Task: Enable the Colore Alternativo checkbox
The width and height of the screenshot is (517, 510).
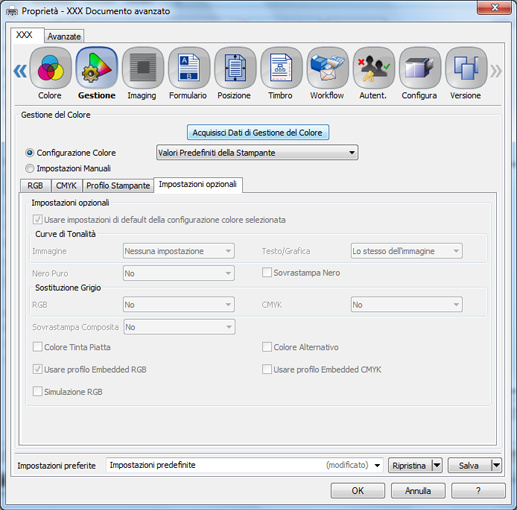Action: [x=267, y=347]
